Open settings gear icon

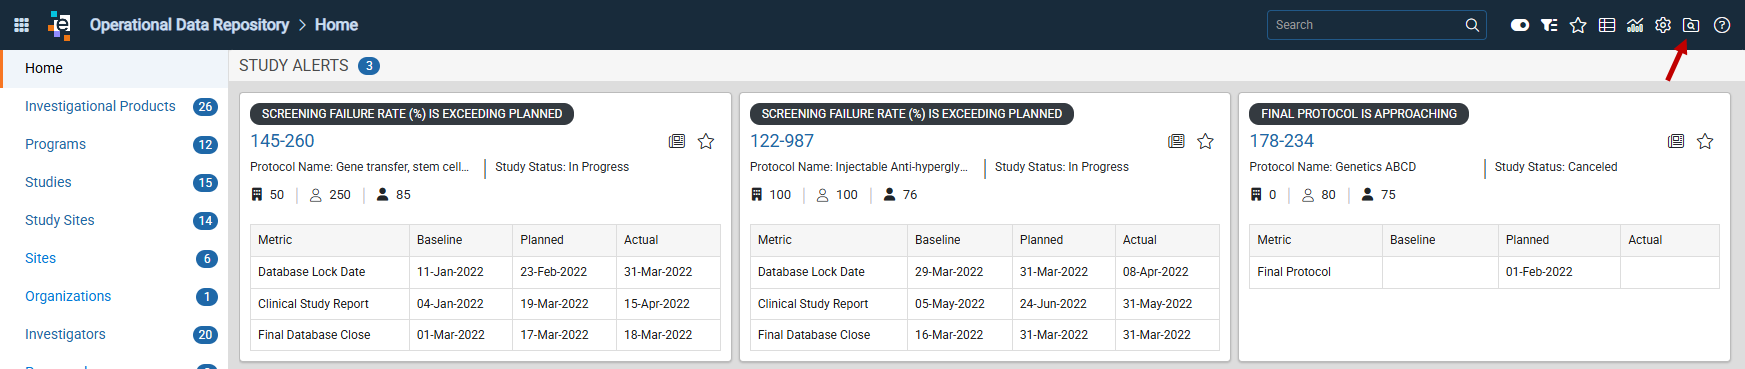tap(1663, 25)
